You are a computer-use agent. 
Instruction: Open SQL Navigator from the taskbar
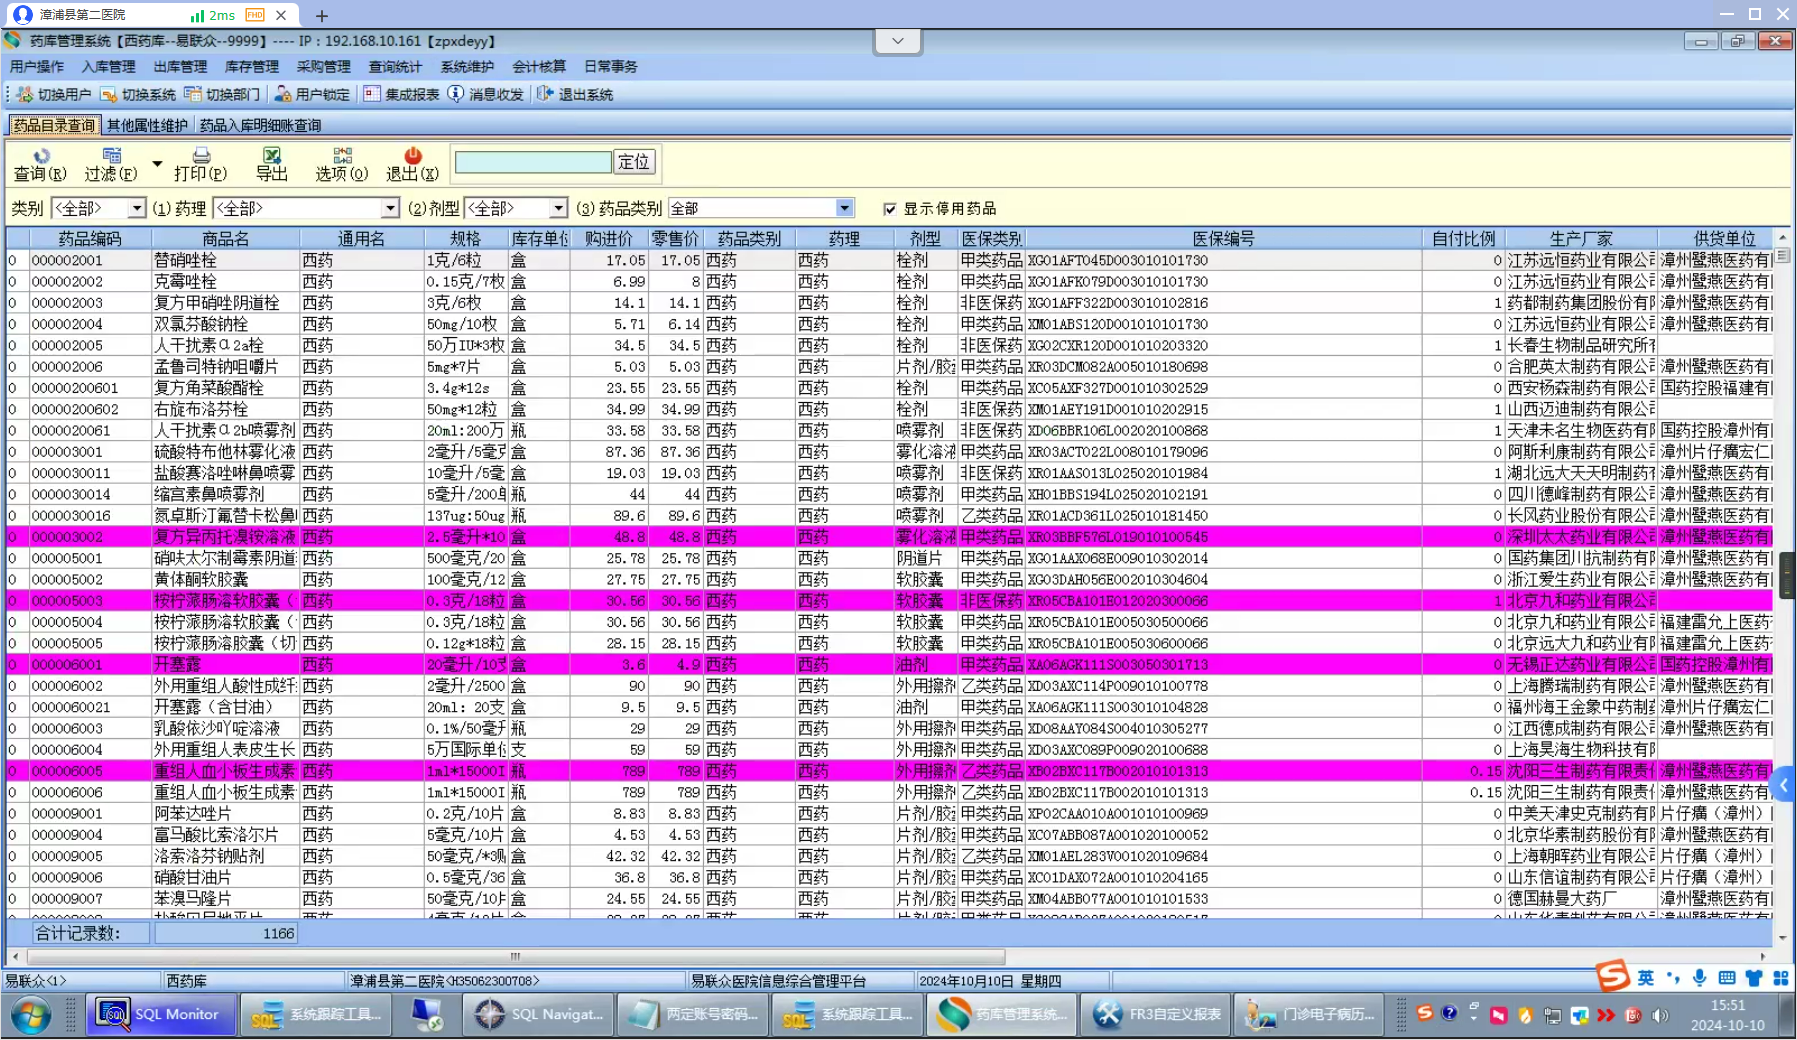tap(540, 1014)
